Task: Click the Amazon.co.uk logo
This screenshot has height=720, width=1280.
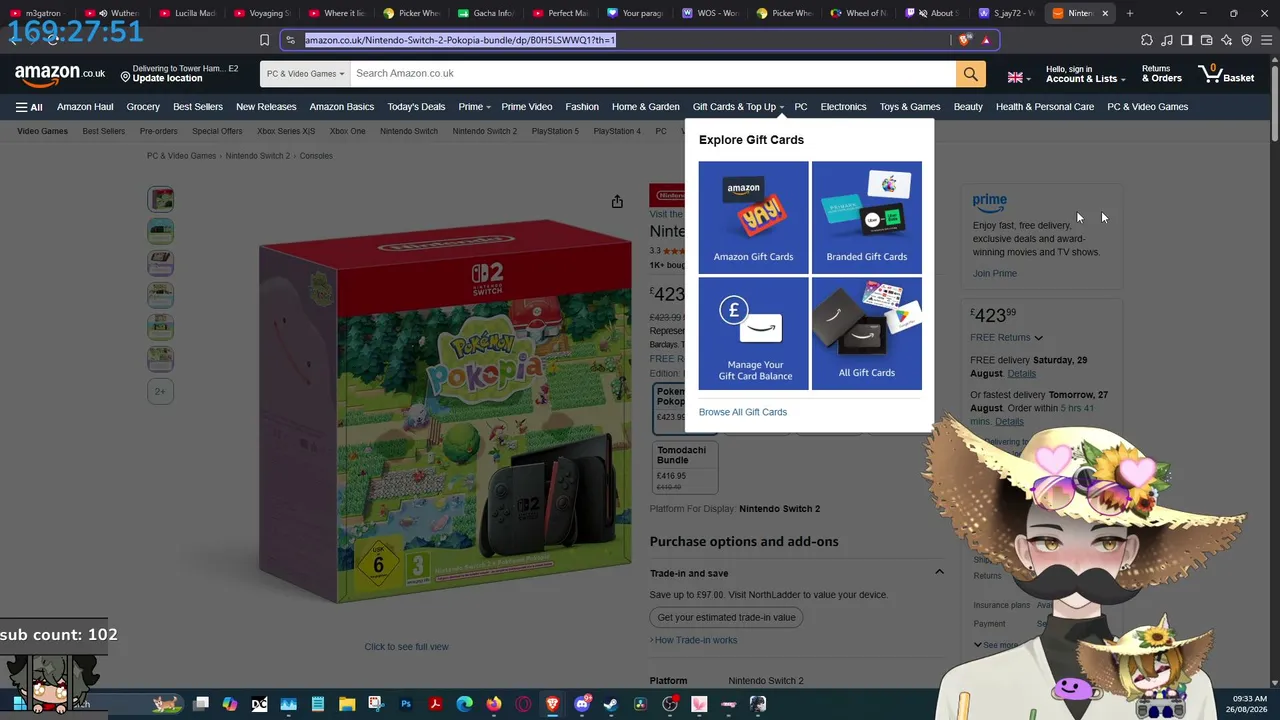Action: [60, 74]
